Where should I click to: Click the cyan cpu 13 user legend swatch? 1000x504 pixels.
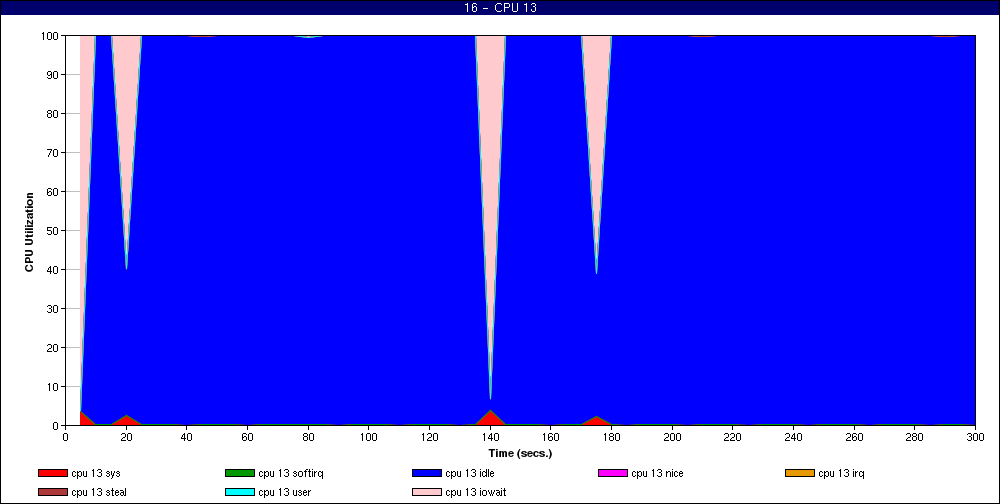(240, 492)
